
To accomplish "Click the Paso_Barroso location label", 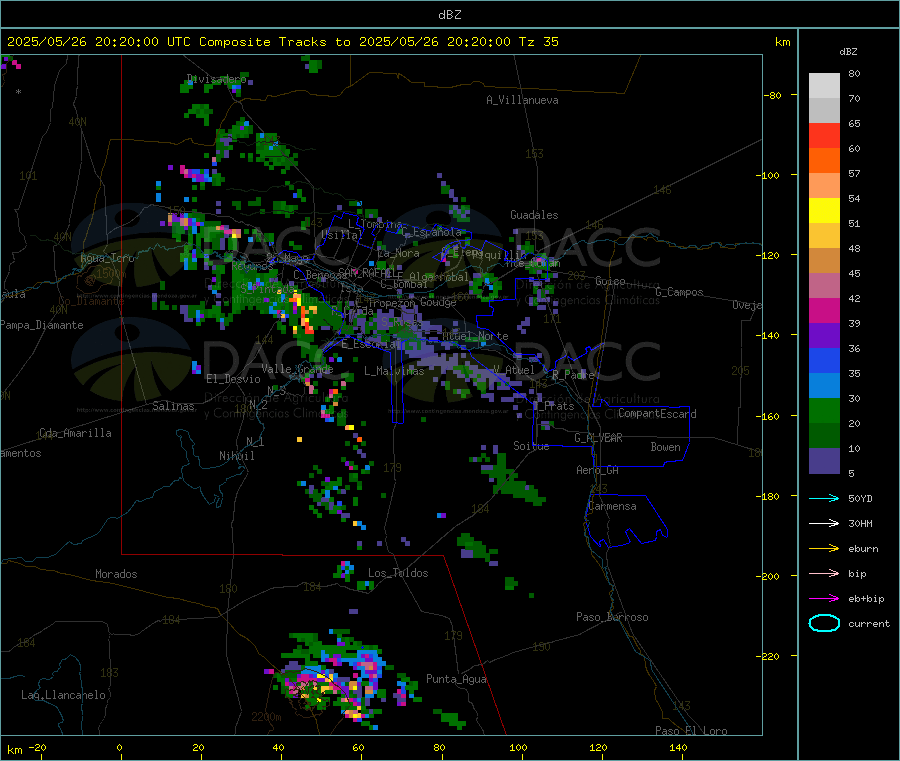I will tap(612, 617).
